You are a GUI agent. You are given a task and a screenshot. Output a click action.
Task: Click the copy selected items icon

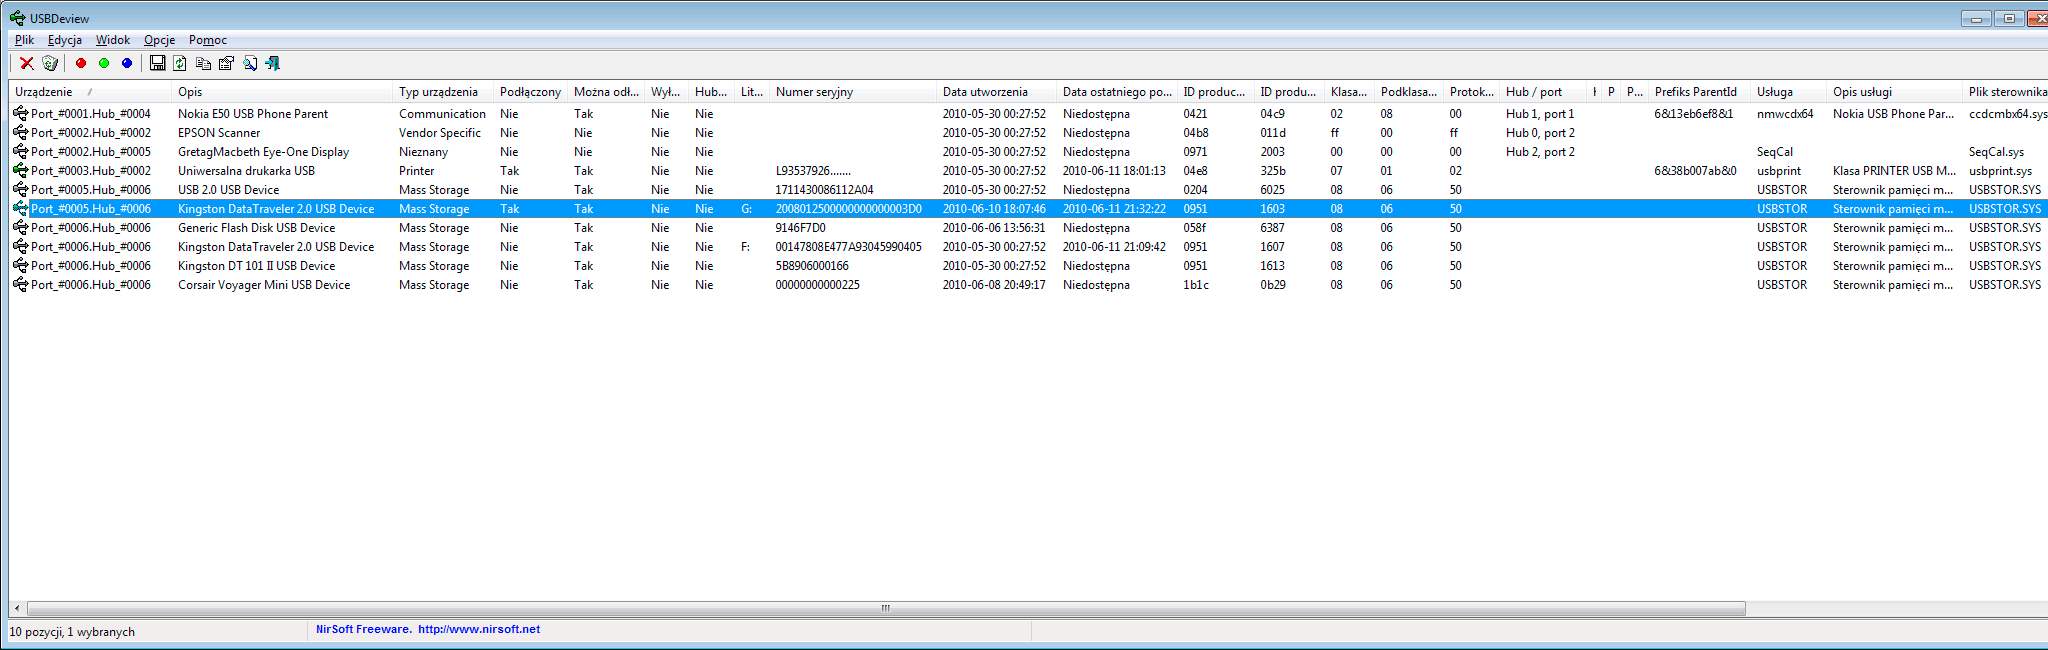coord(203,63)
